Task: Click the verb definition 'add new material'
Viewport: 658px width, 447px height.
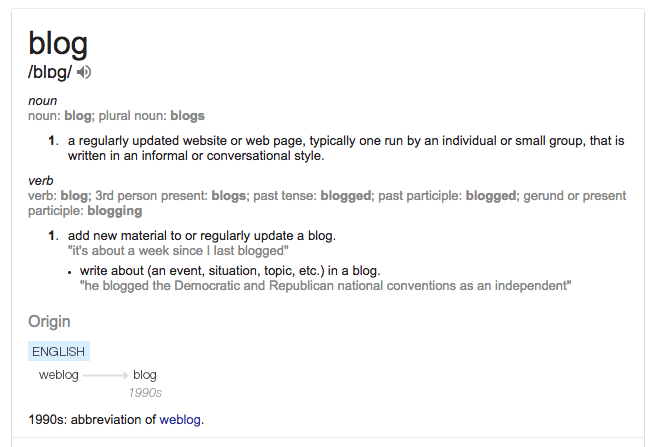Action: [x=201, y=236]
